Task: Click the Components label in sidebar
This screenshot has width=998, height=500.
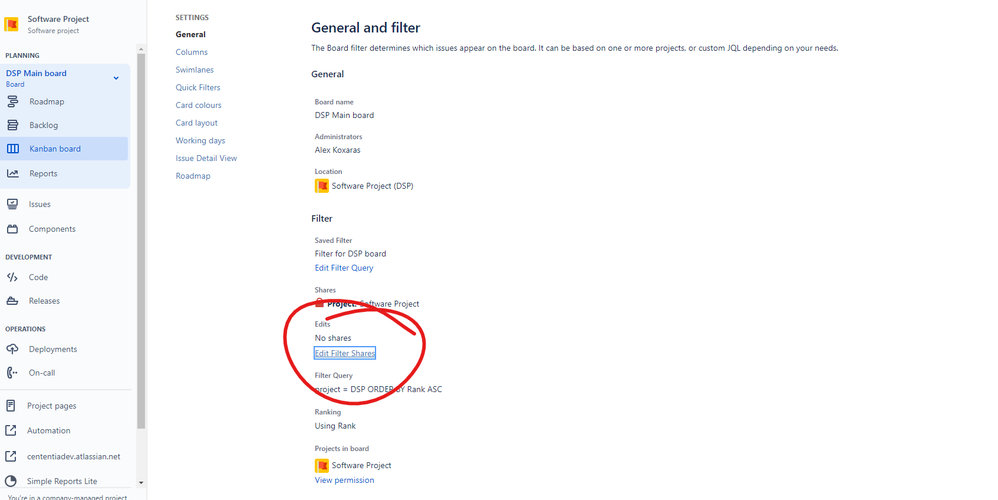Action: [52, 229]
